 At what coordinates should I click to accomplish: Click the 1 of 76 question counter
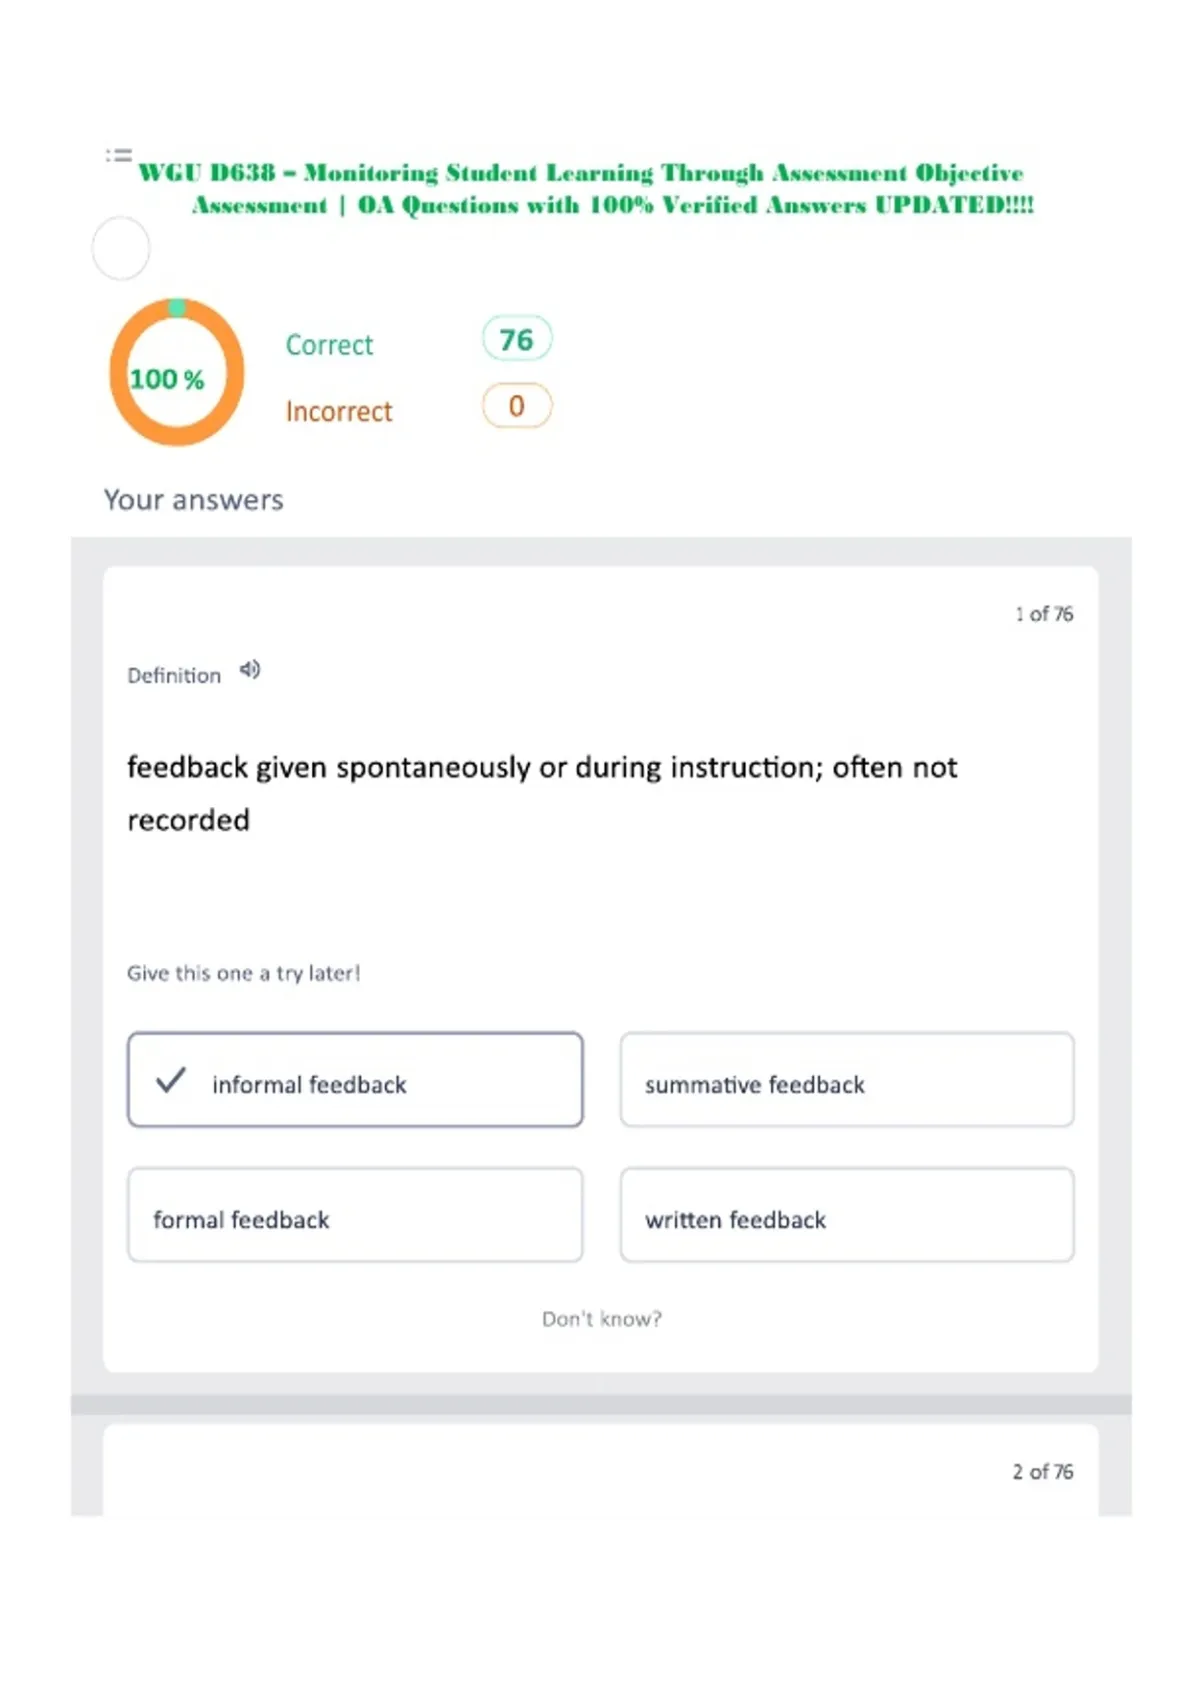pyautogui.click(x=1044, y=614)
